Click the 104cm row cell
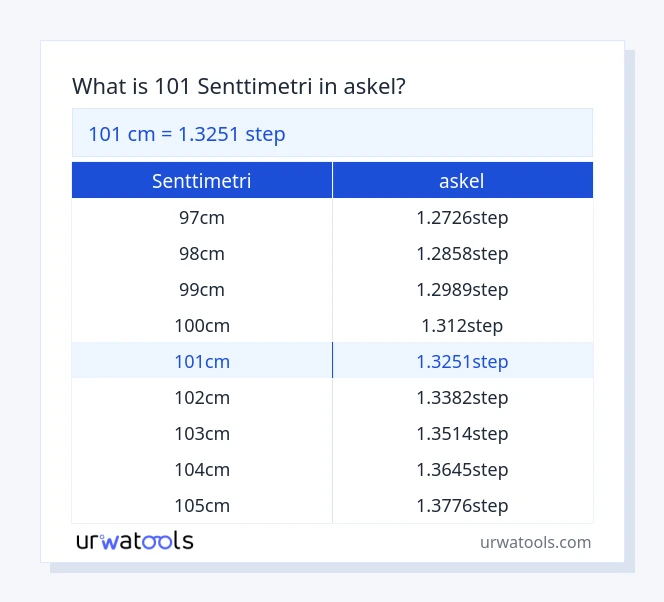This screenshot has width=664, height=602. point(201,469)
